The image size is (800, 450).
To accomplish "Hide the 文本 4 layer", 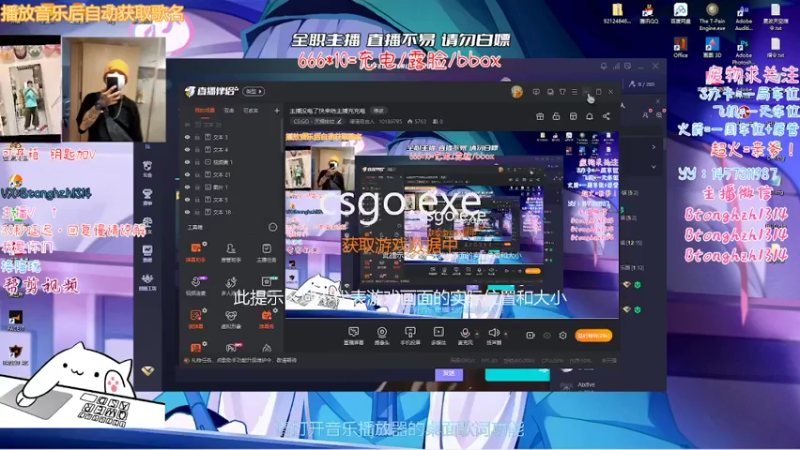I will coord(187,149).
